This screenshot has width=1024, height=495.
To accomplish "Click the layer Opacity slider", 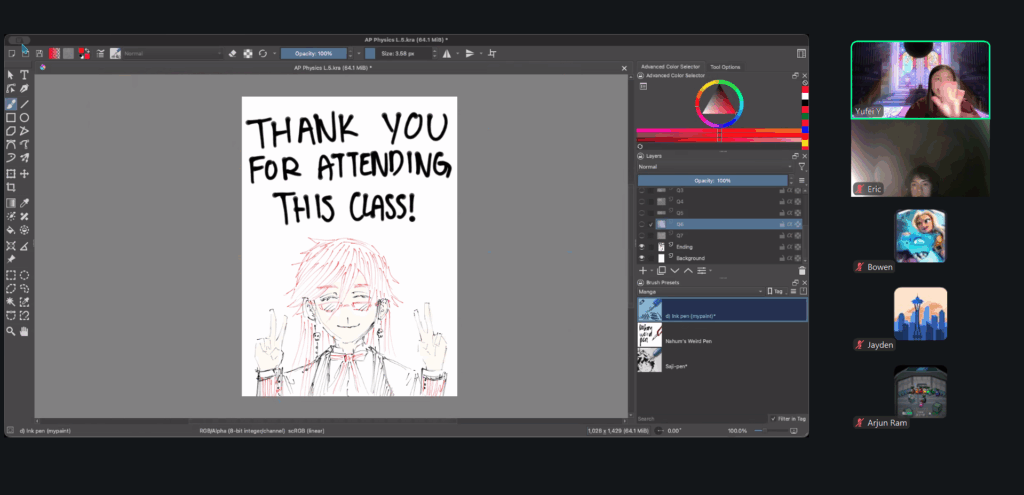I will 713,180.
